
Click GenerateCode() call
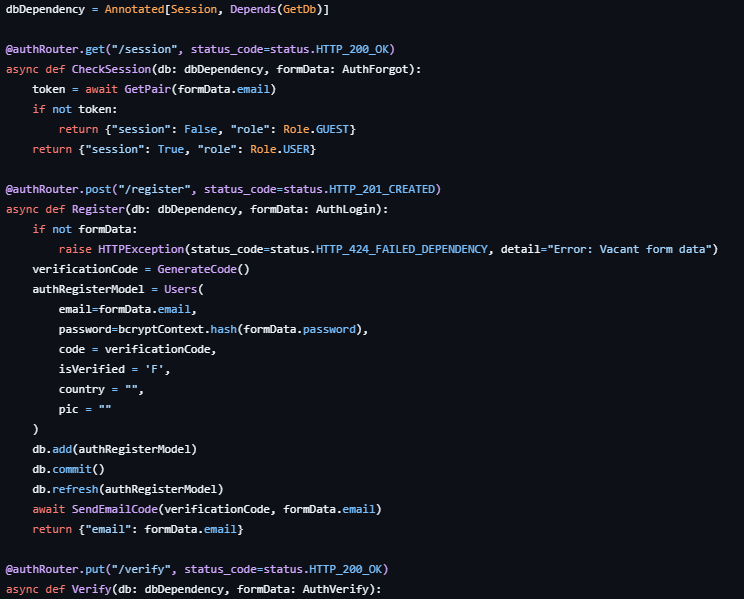click(x=204, y=269)
